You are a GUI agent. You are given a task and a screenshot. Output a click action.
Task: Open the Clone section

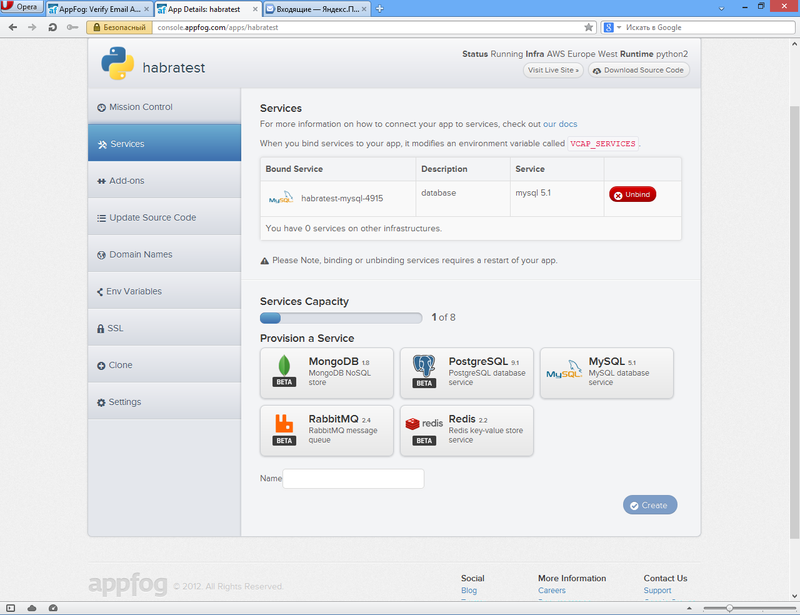(x=164, y=365)
